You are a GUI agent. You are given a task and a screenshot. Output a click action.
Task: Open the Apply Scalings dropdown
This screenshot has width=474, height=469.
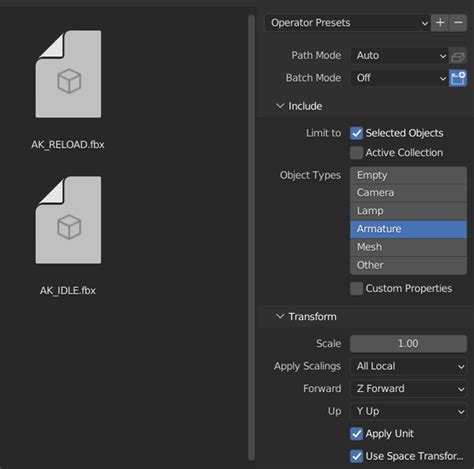tap(408, 366)
